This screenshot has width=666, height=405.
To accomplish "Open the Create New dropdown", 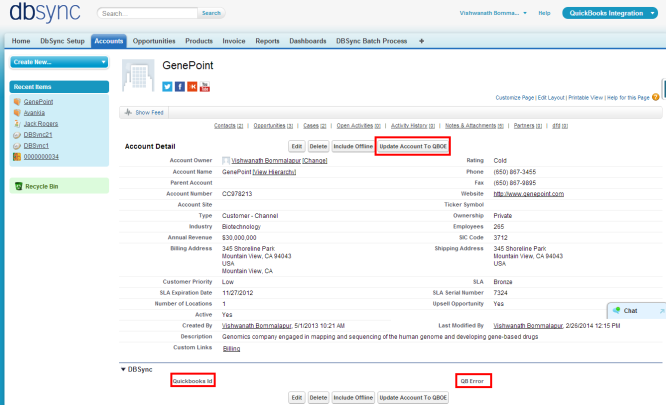I will click(x=59, y=62).
